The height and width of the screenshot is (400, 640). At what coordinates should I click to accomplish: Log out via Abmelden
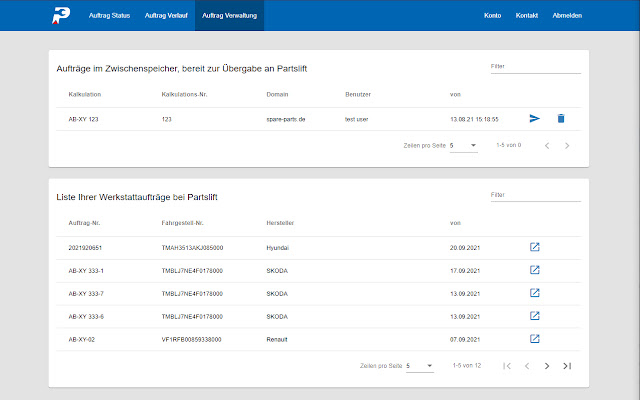pos(567,16)
